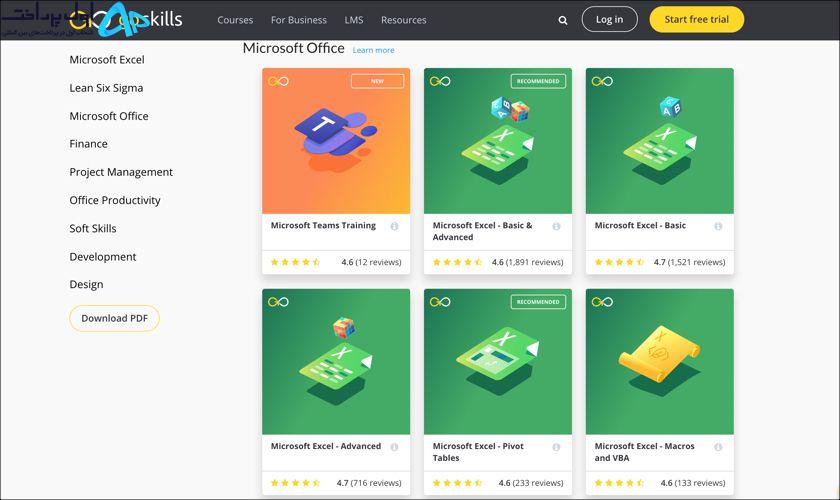Click star rating of Excel - Pivot Tables
This screenshot has height=500, width=840.
458,483
